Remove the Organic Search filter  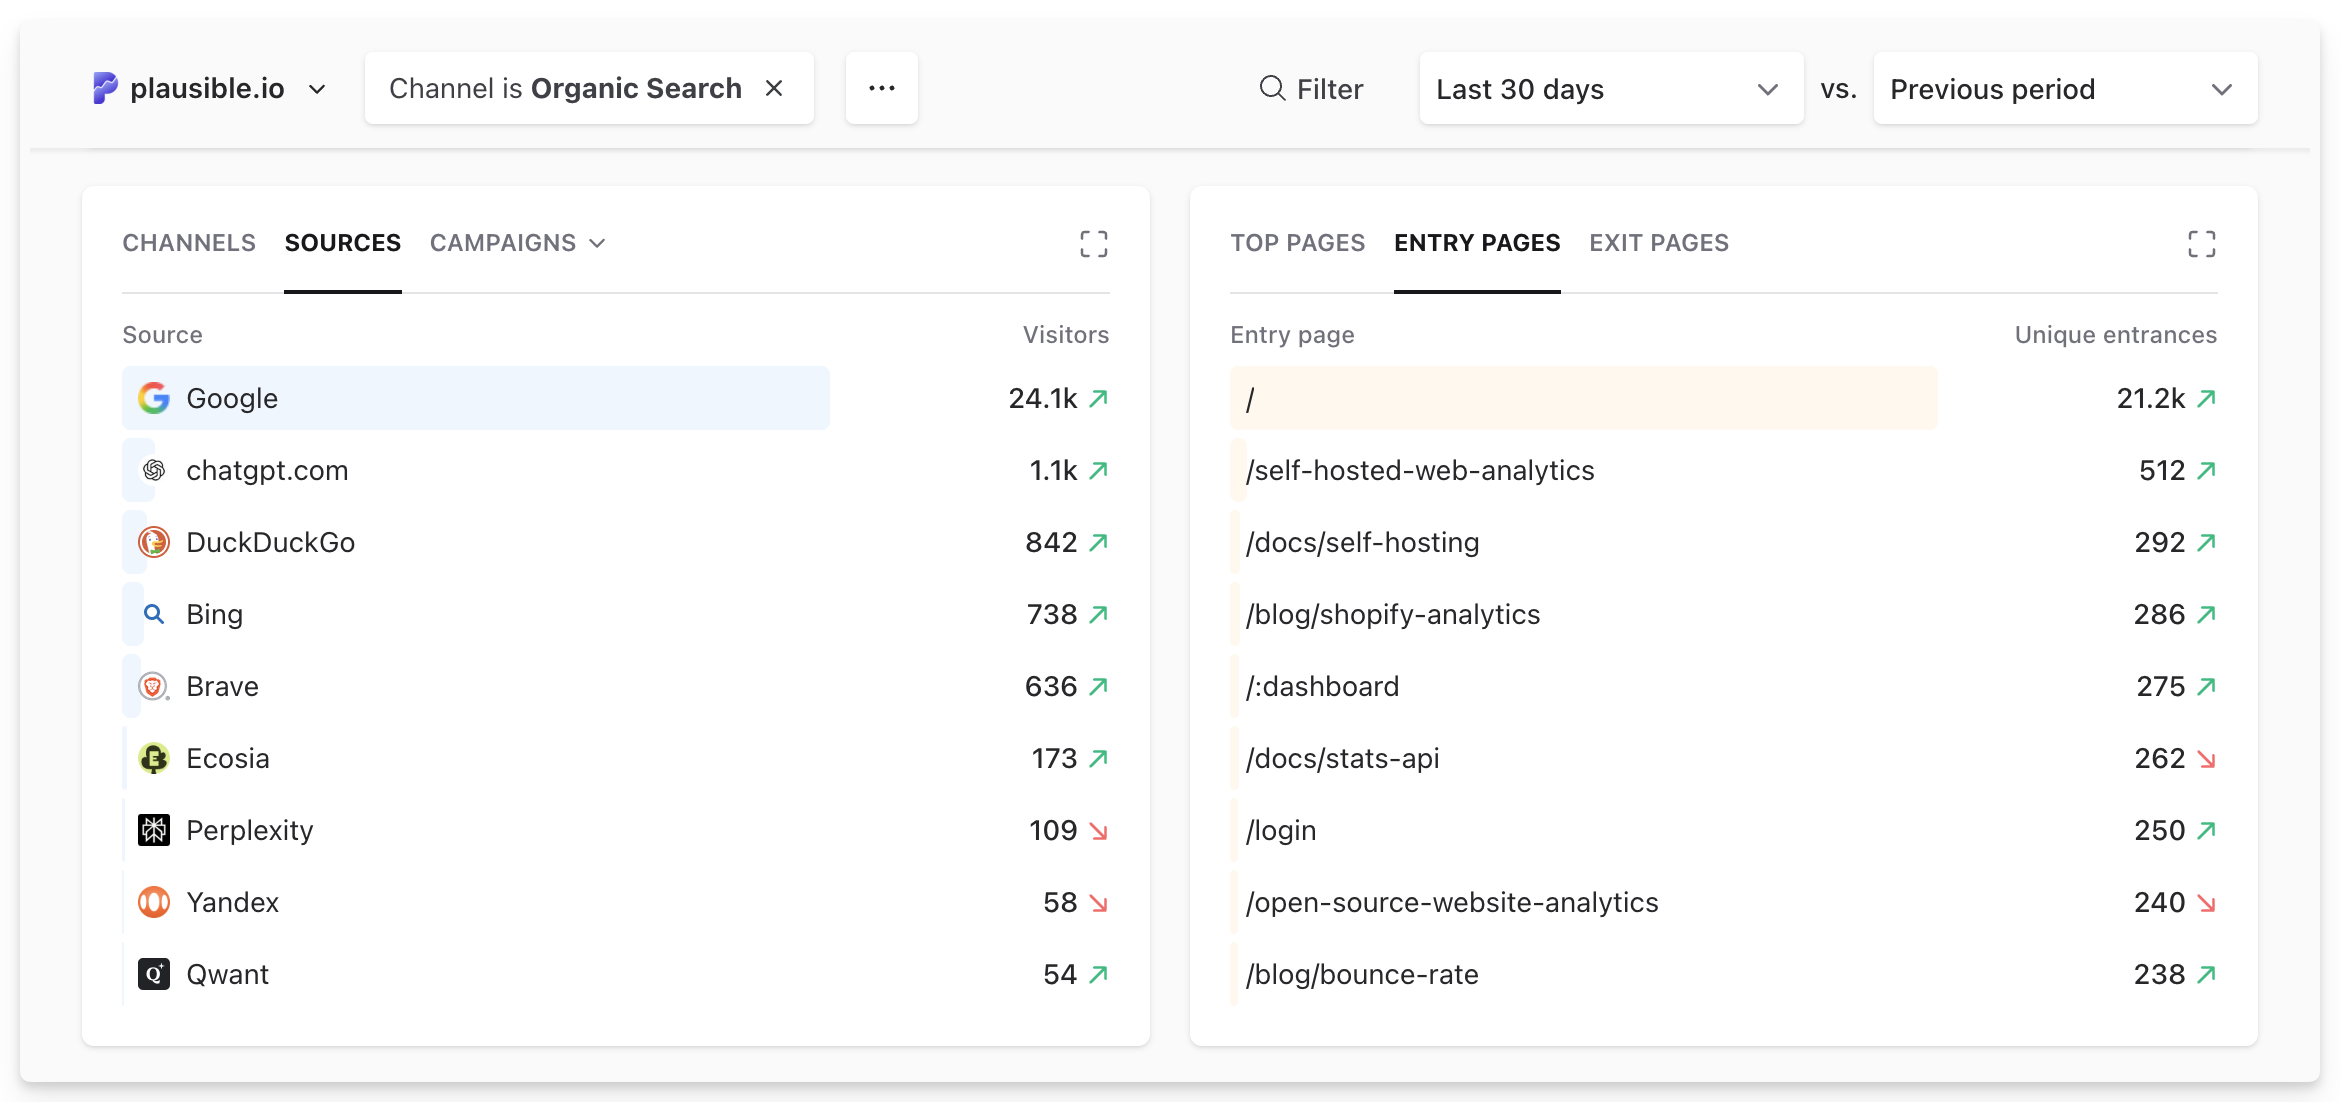tap(775, 88)
